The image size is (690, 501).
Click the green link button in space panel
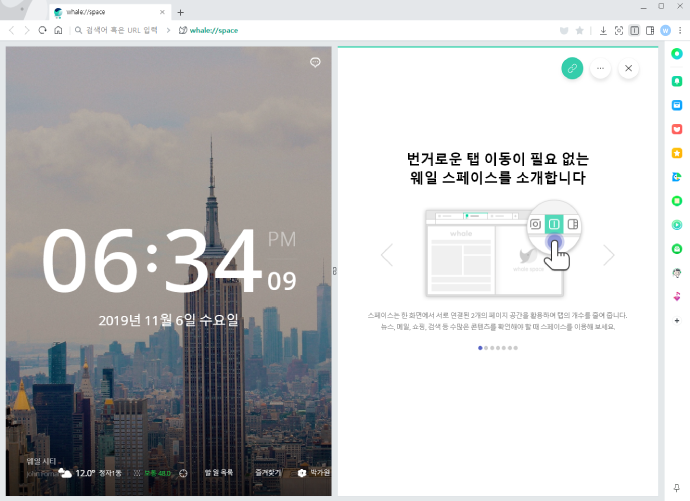(572, 68)
